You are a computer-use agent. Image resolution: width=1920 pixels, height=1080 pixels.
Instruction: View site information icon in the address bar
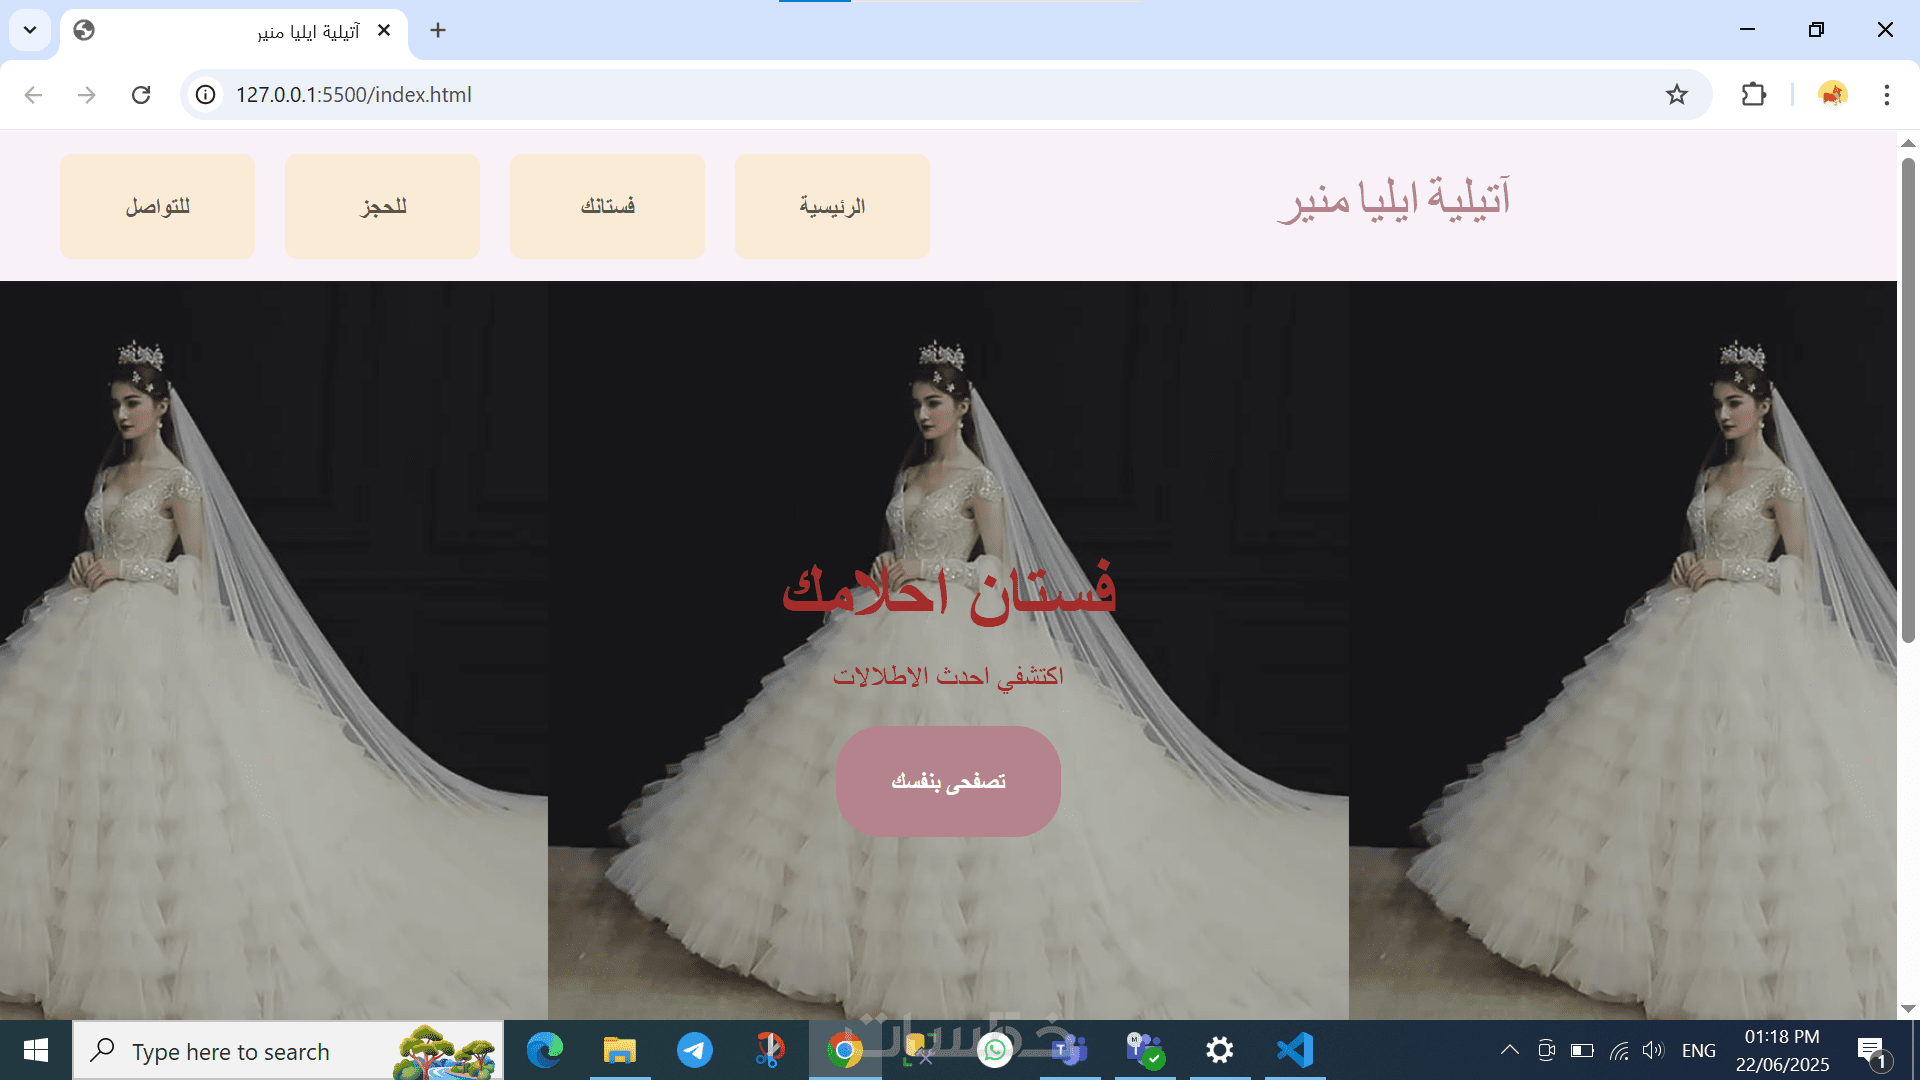point(205,95)
